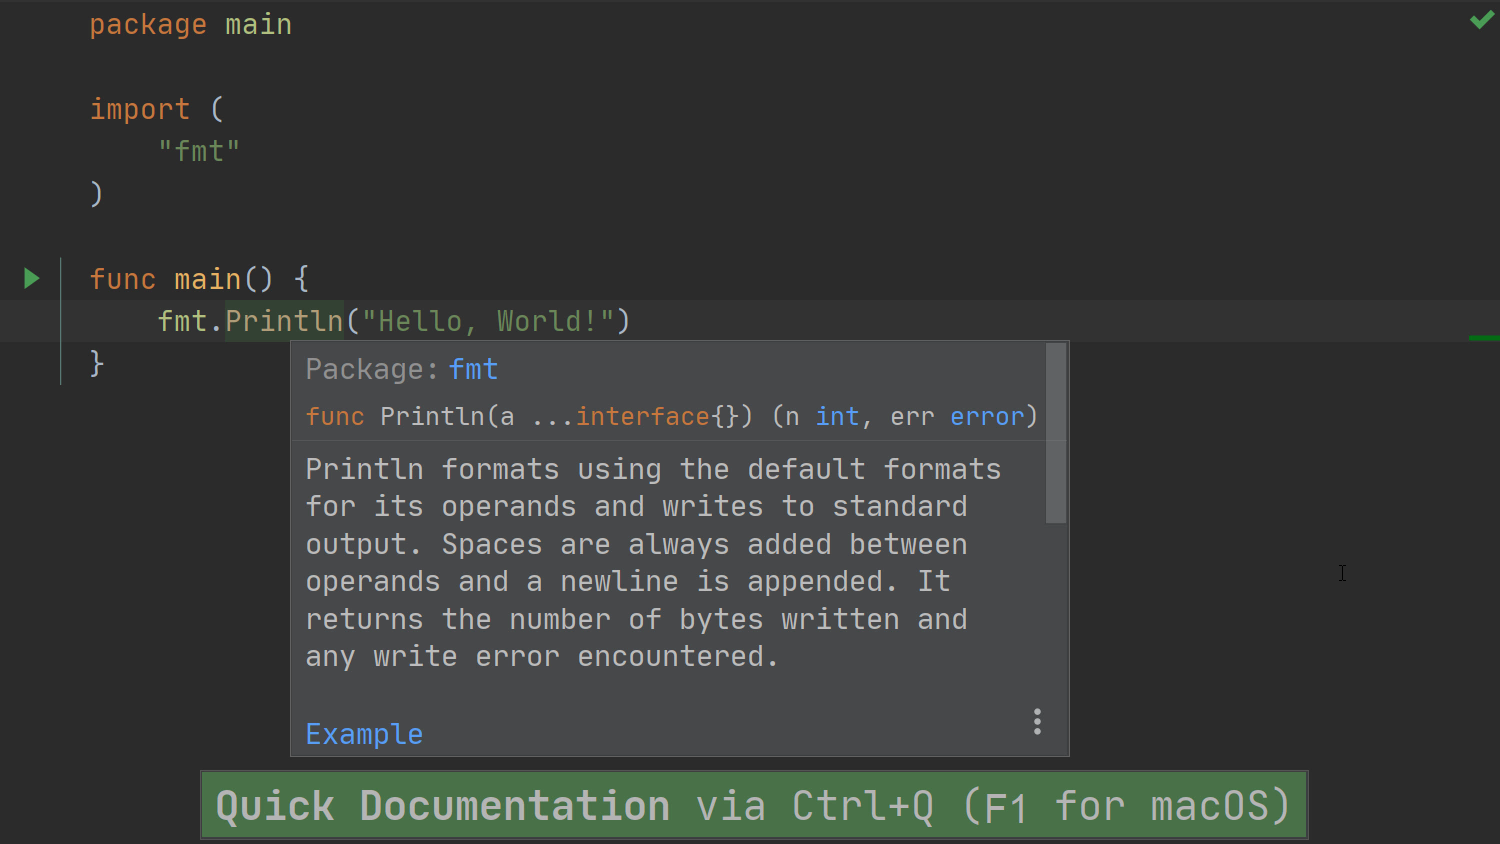Click the func keyword before main()
Screen dimensions: 1500x844
(x=122, y=278)
